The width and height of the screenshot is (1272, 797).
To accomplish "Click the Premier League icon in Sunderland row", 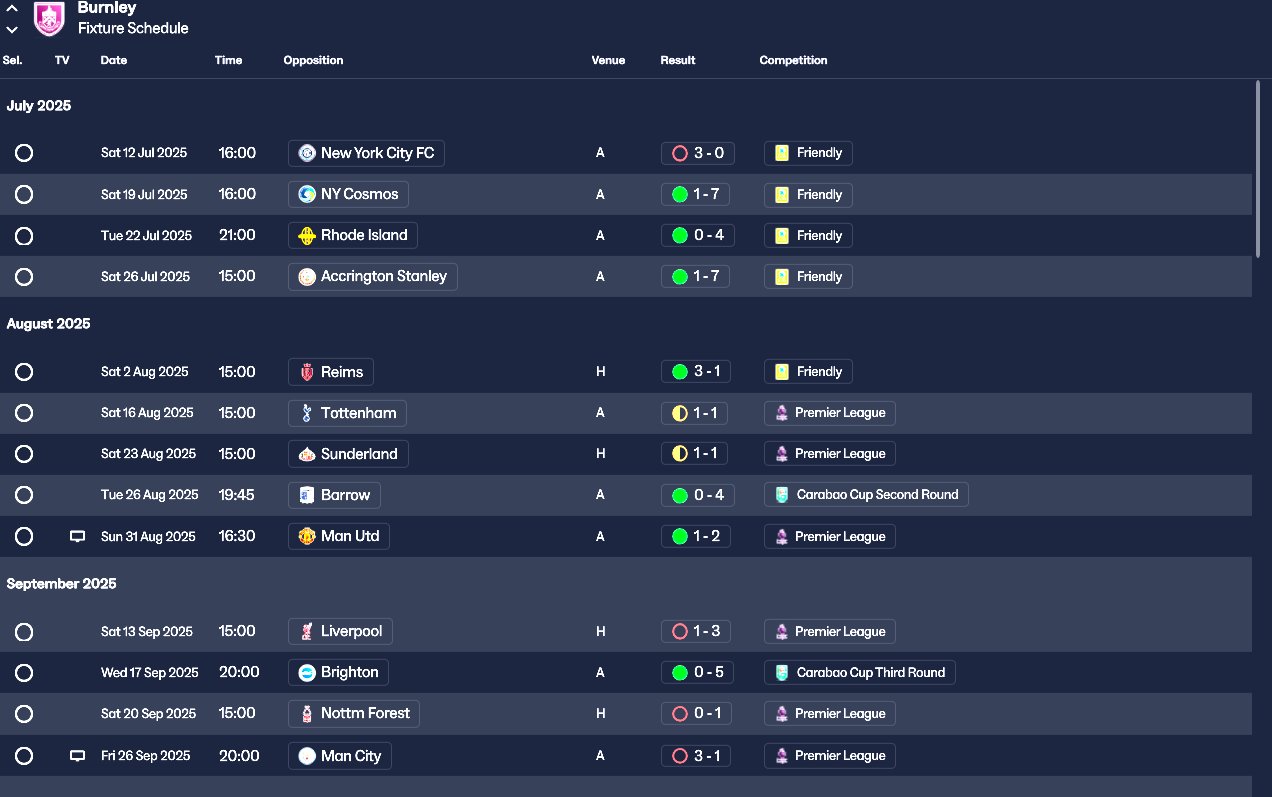I will pos(781,454).
